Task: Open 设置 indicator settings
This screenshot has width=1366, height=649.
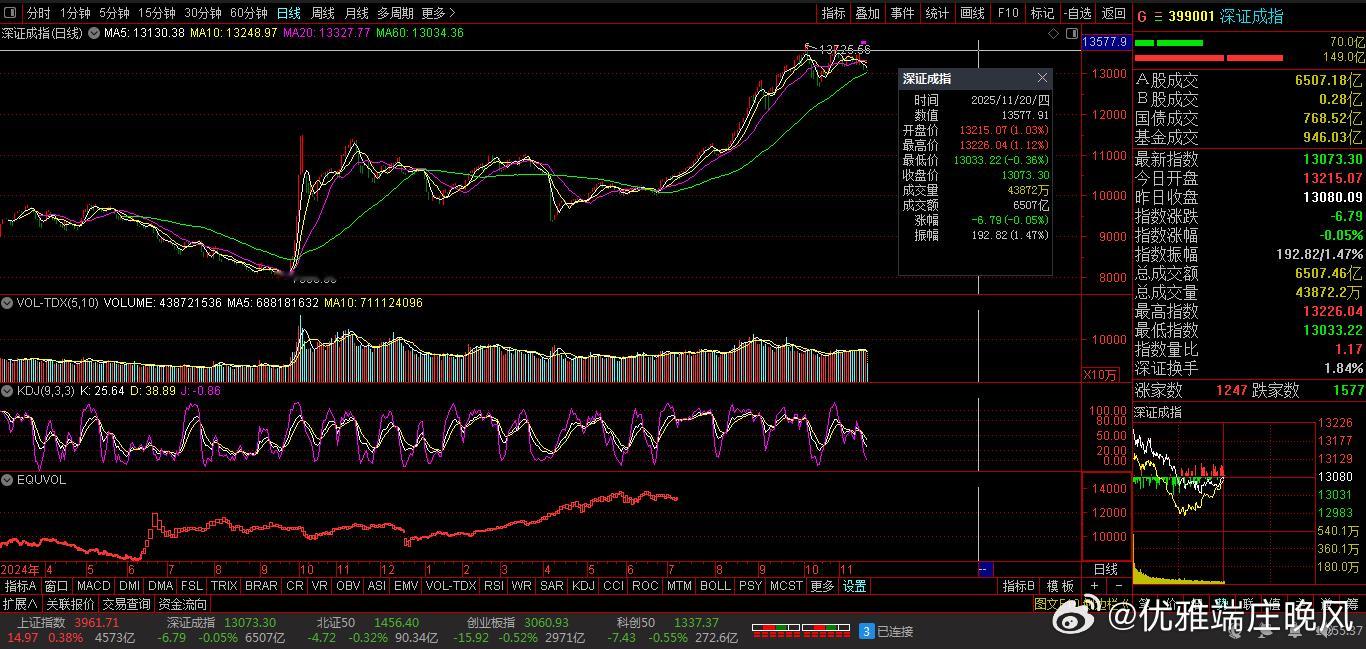Action: pos(854,586)
